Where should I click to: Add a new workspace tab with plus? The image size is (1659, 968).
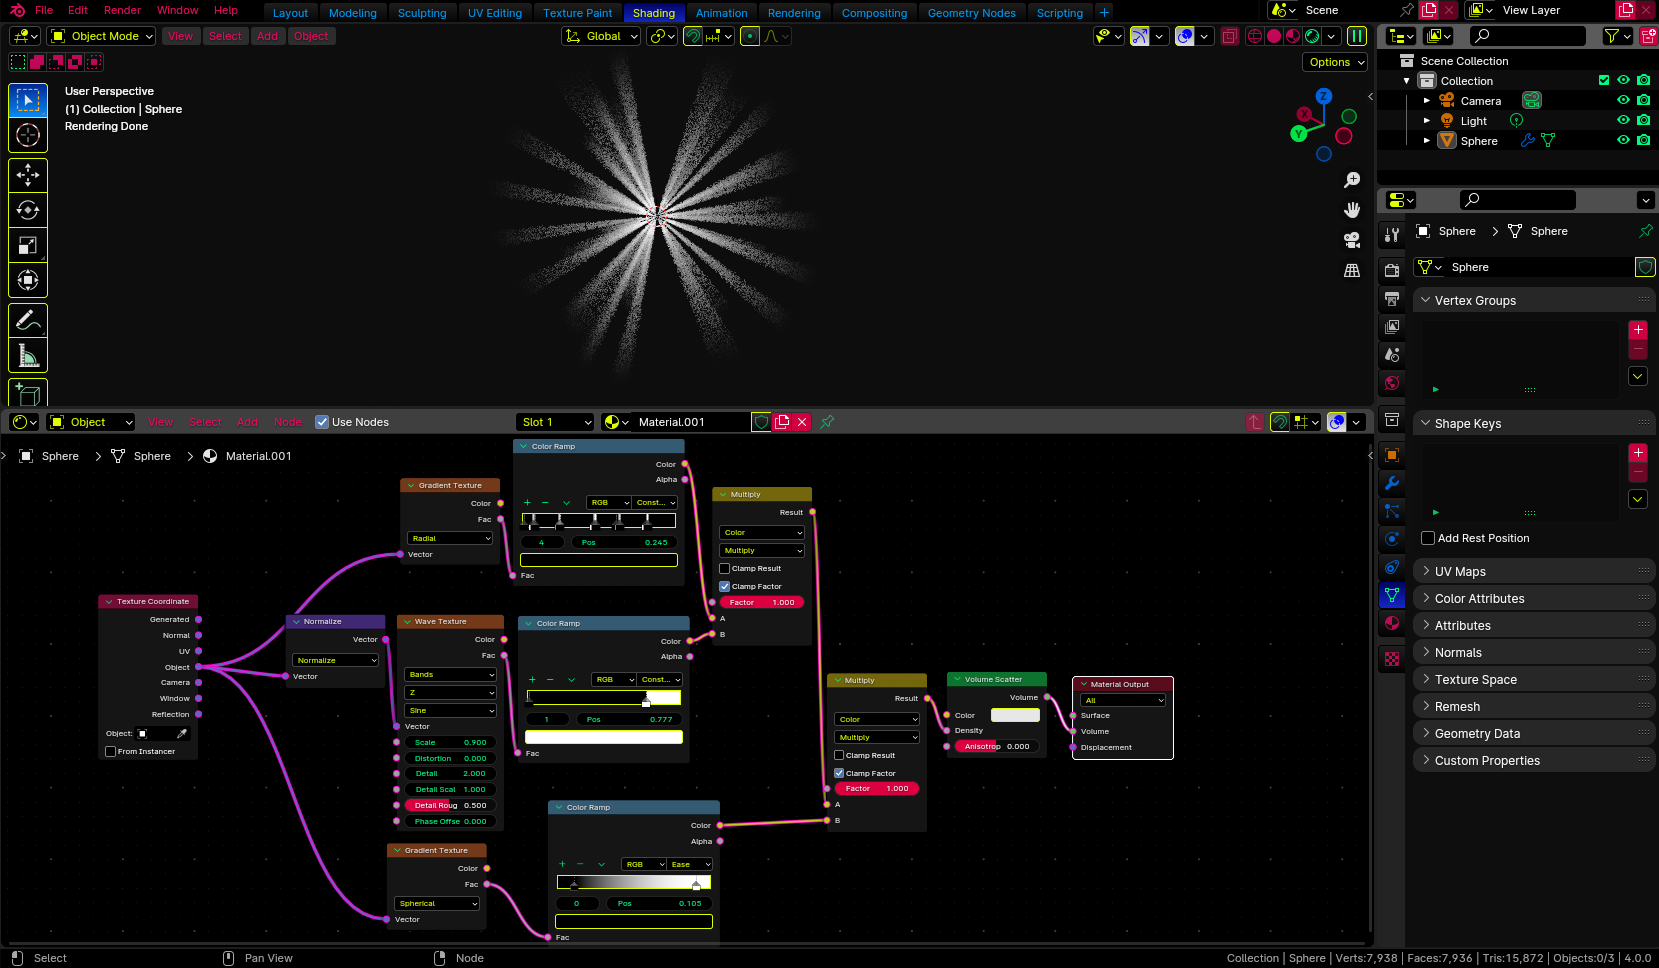(1104, 13)
